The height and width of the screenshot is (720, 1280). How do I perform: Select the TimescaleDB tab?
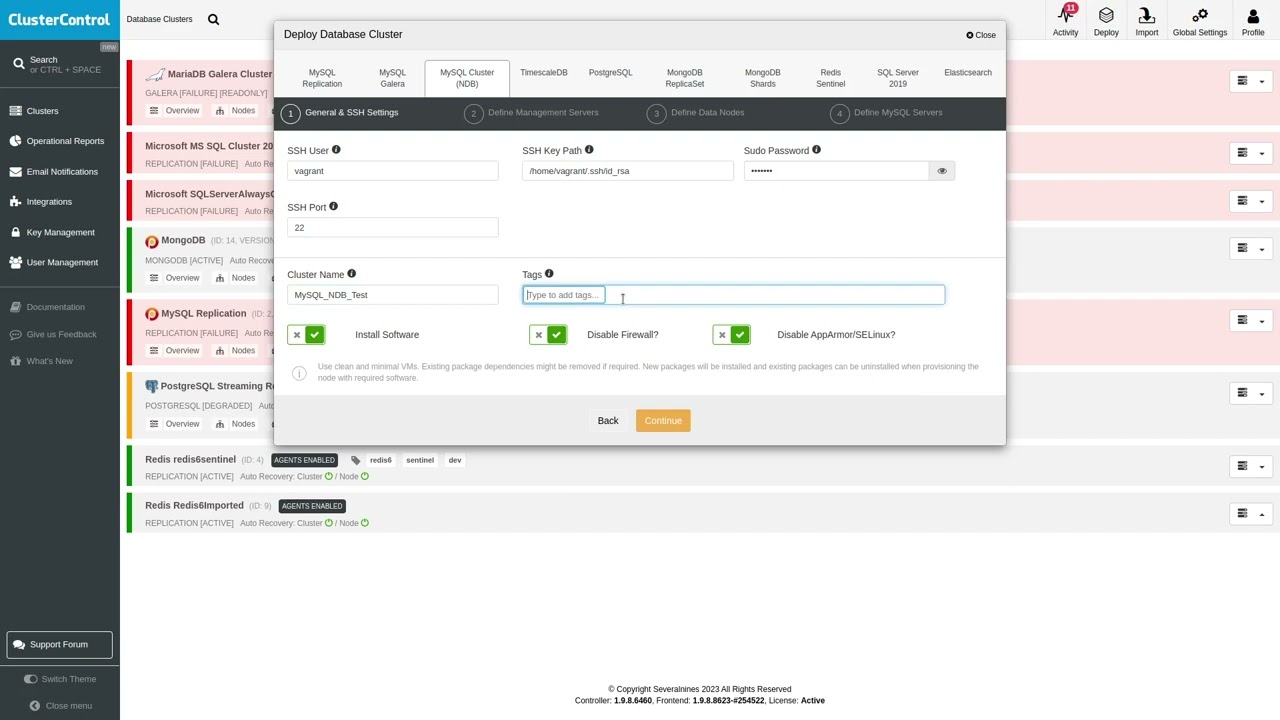[543, 73]
